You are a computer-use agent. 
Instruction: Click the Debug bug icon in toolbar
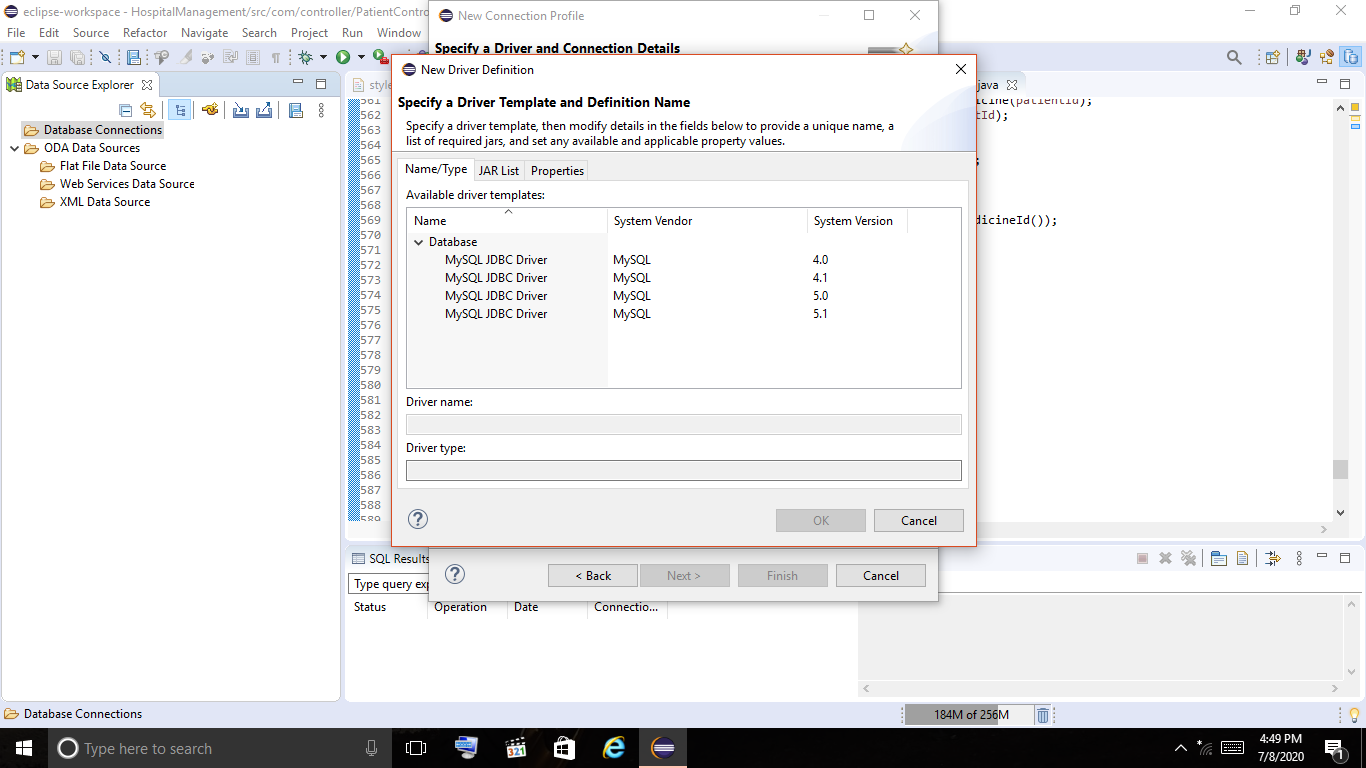pos(305,58)
